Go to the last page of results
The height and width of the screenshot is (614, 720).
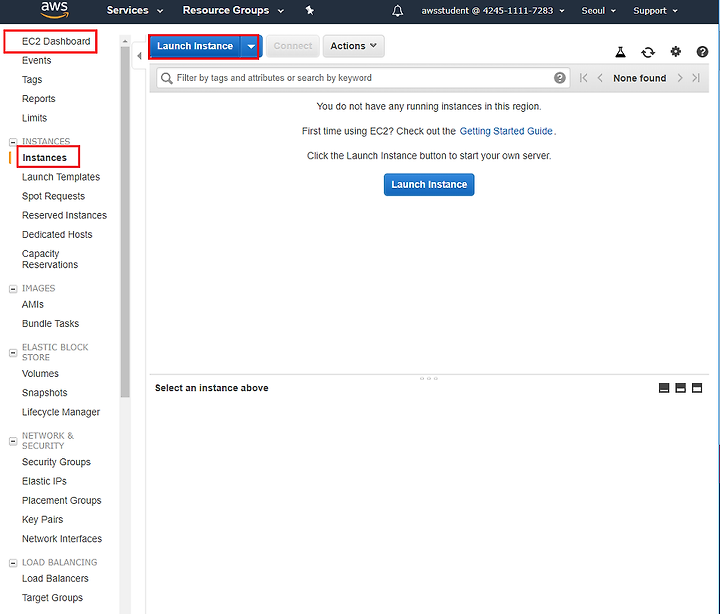(696, 78)
